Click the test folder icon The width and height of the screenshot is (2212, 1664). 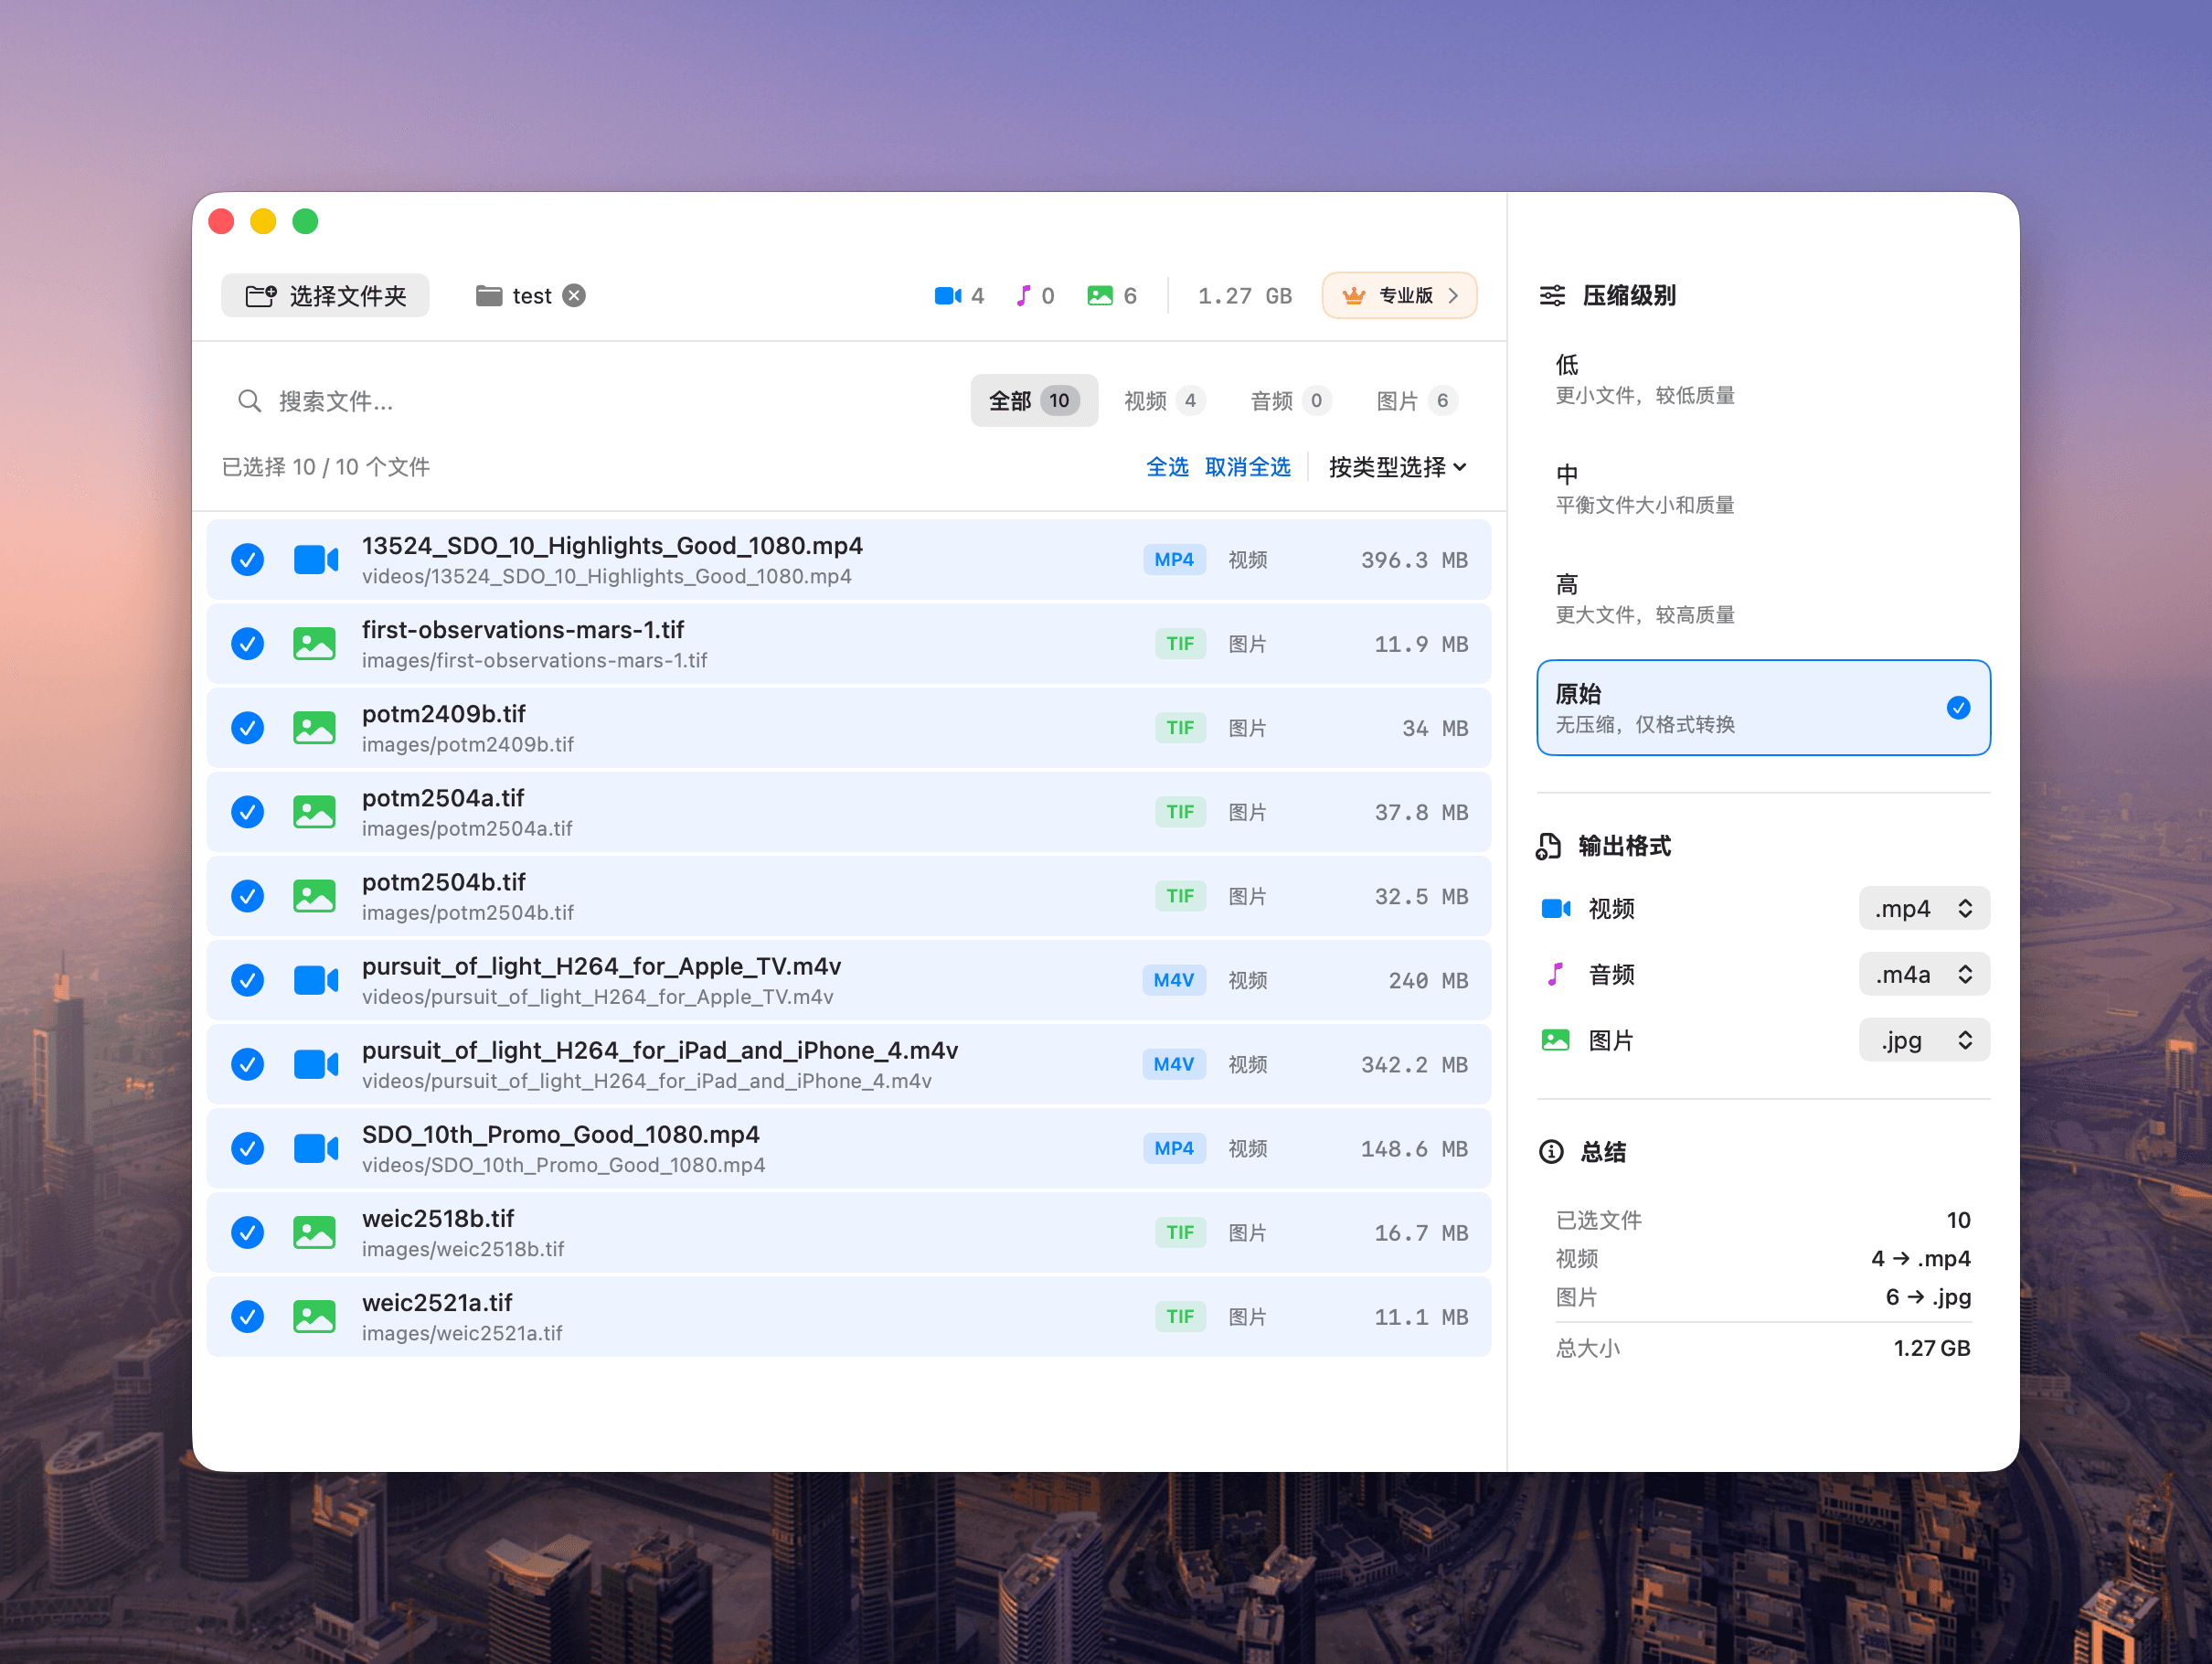tap(489, 296)
